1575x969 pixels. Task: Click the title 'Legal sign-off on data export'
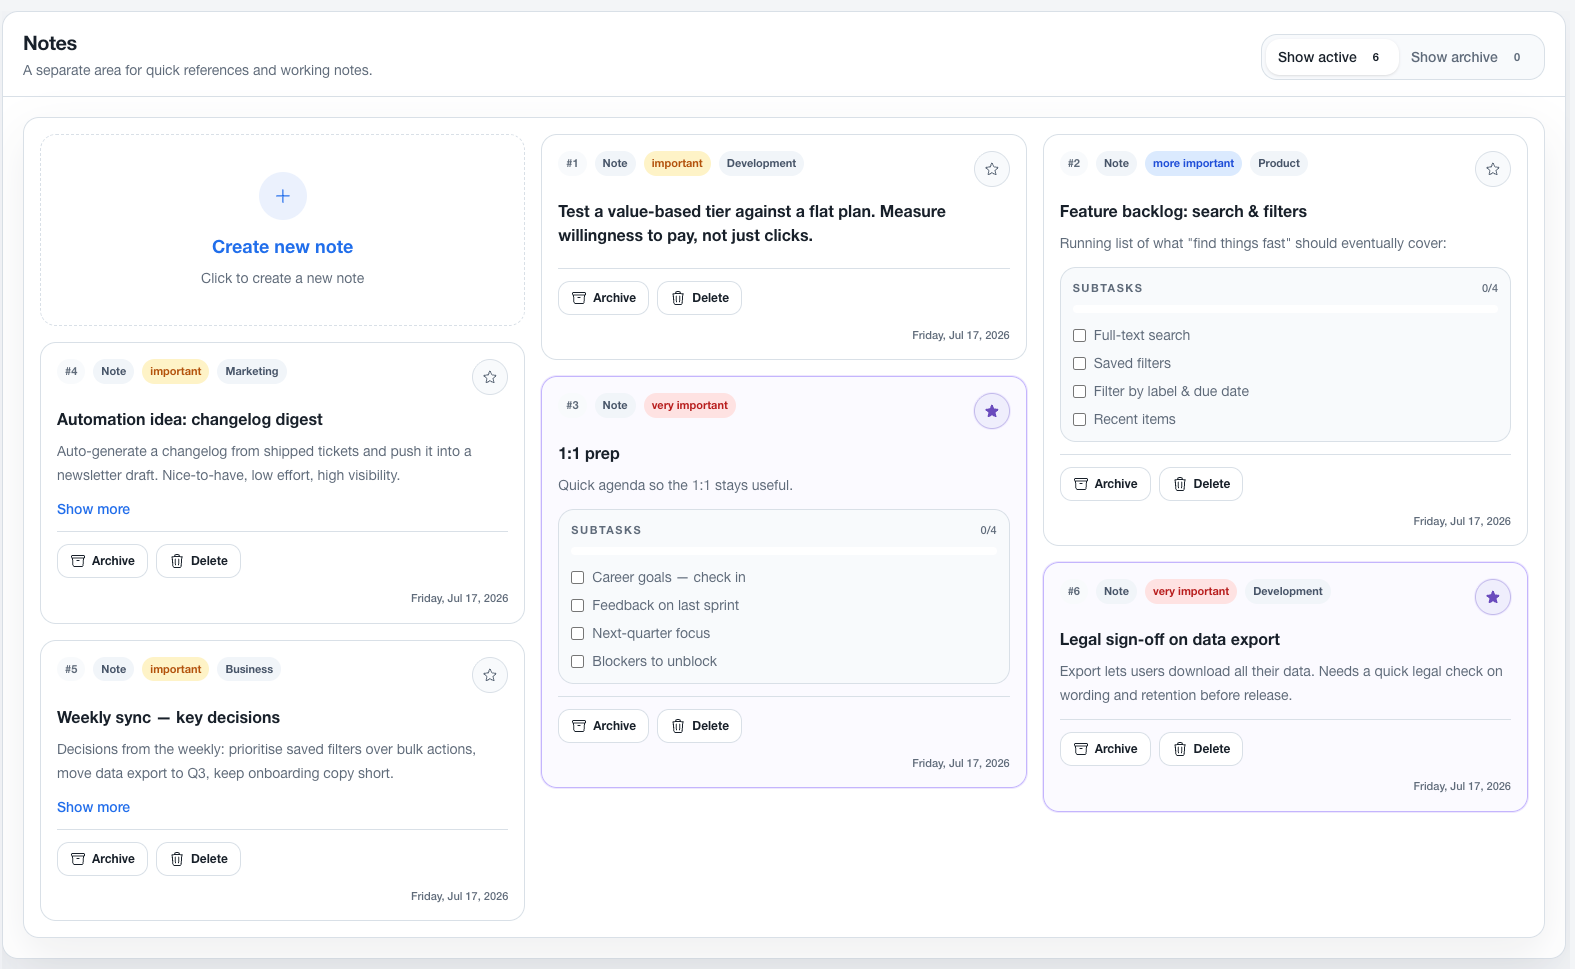(1169, 640)
